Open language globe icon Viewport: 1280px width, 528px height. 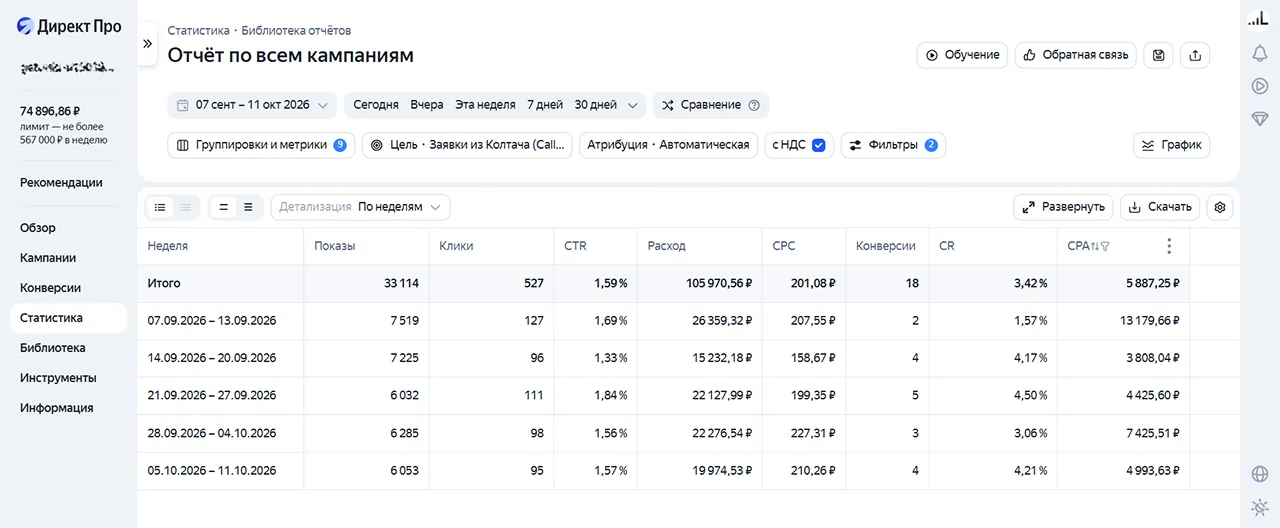tap(1260, 474)
